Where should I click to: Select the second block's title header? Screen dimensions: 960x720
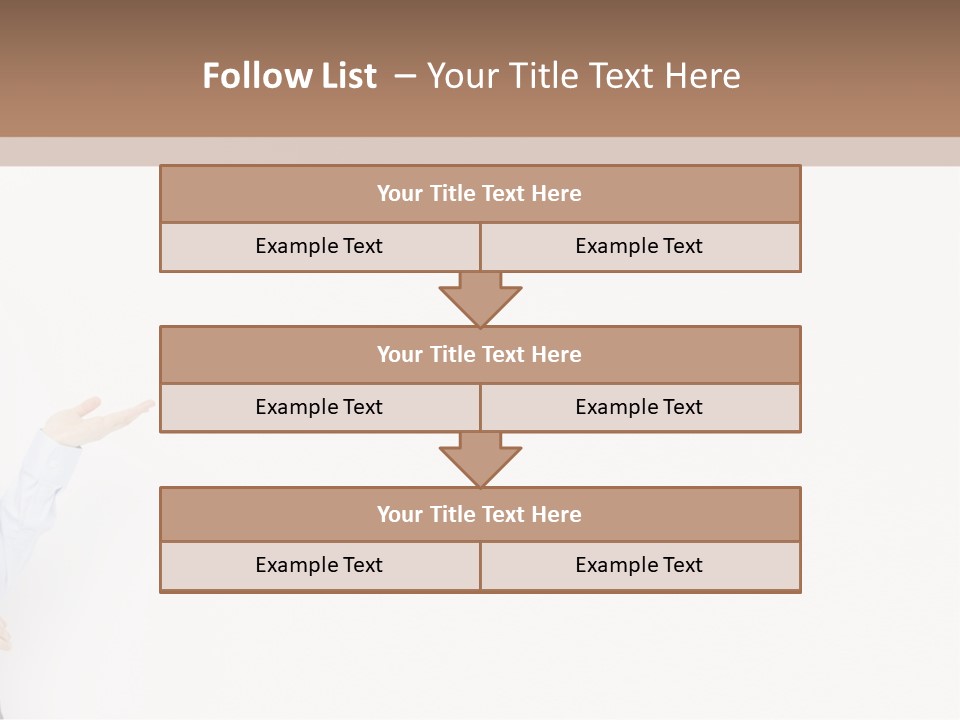click(480, 354)
